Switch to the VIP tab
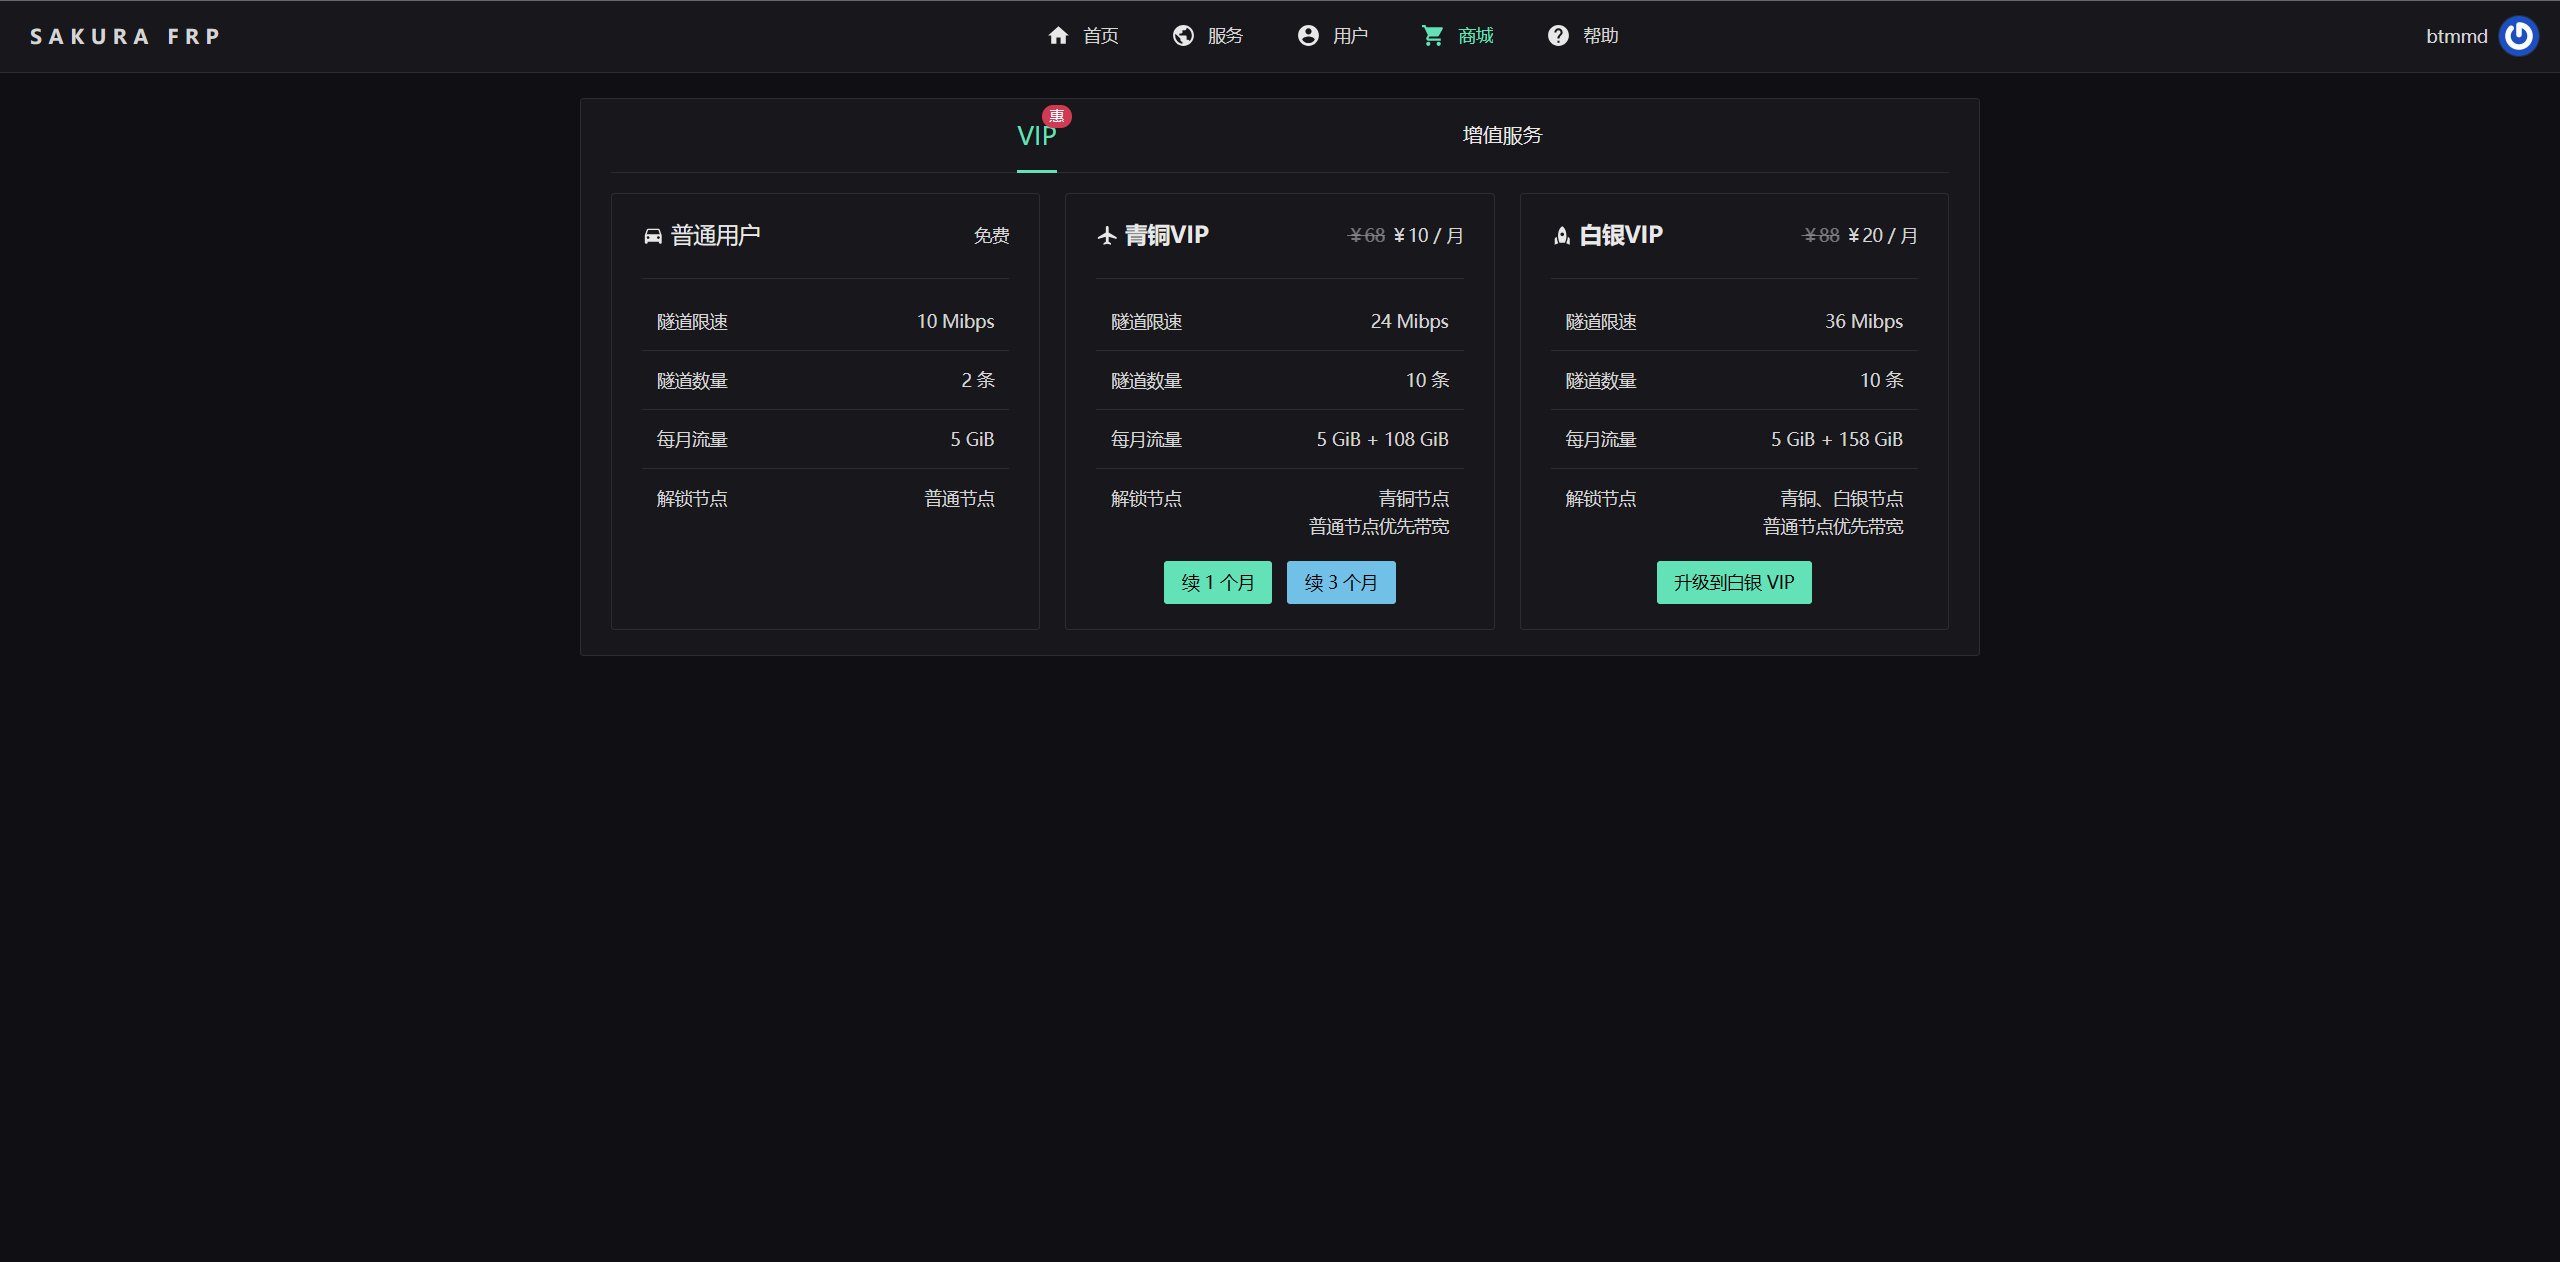The height and width of the screenshot is (1262, 2560). [1036, 137]
